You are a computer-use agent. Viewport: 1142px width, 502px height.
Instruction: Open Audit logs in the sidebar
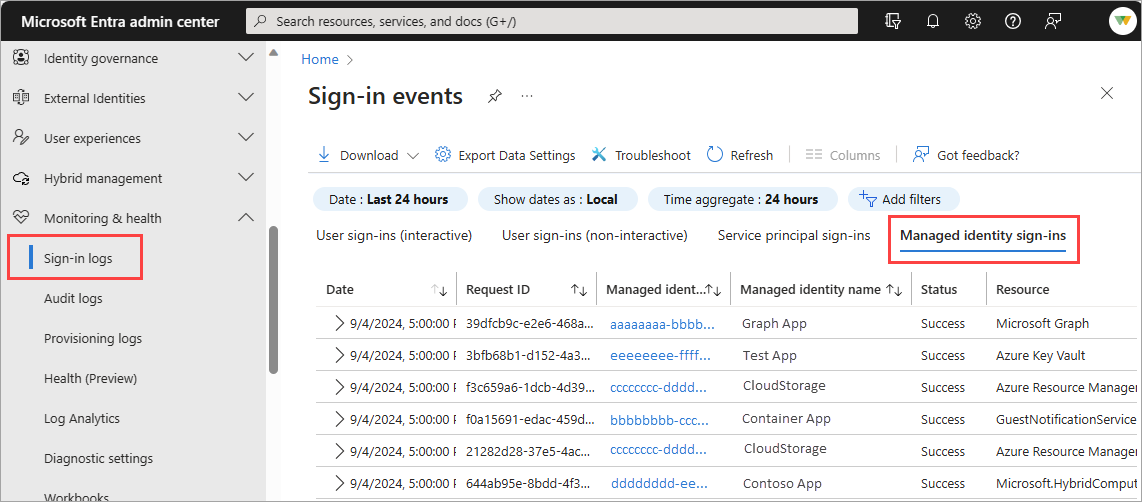click(x=73, y=299)
